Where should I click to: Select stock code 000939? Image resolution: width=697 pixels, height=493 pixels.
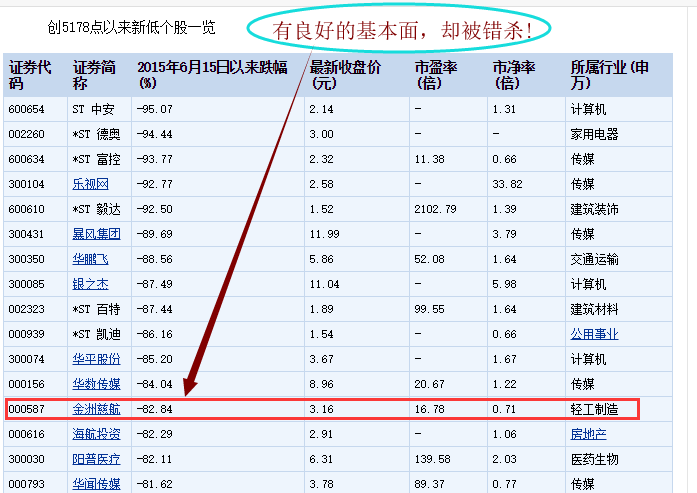[26, 334]
